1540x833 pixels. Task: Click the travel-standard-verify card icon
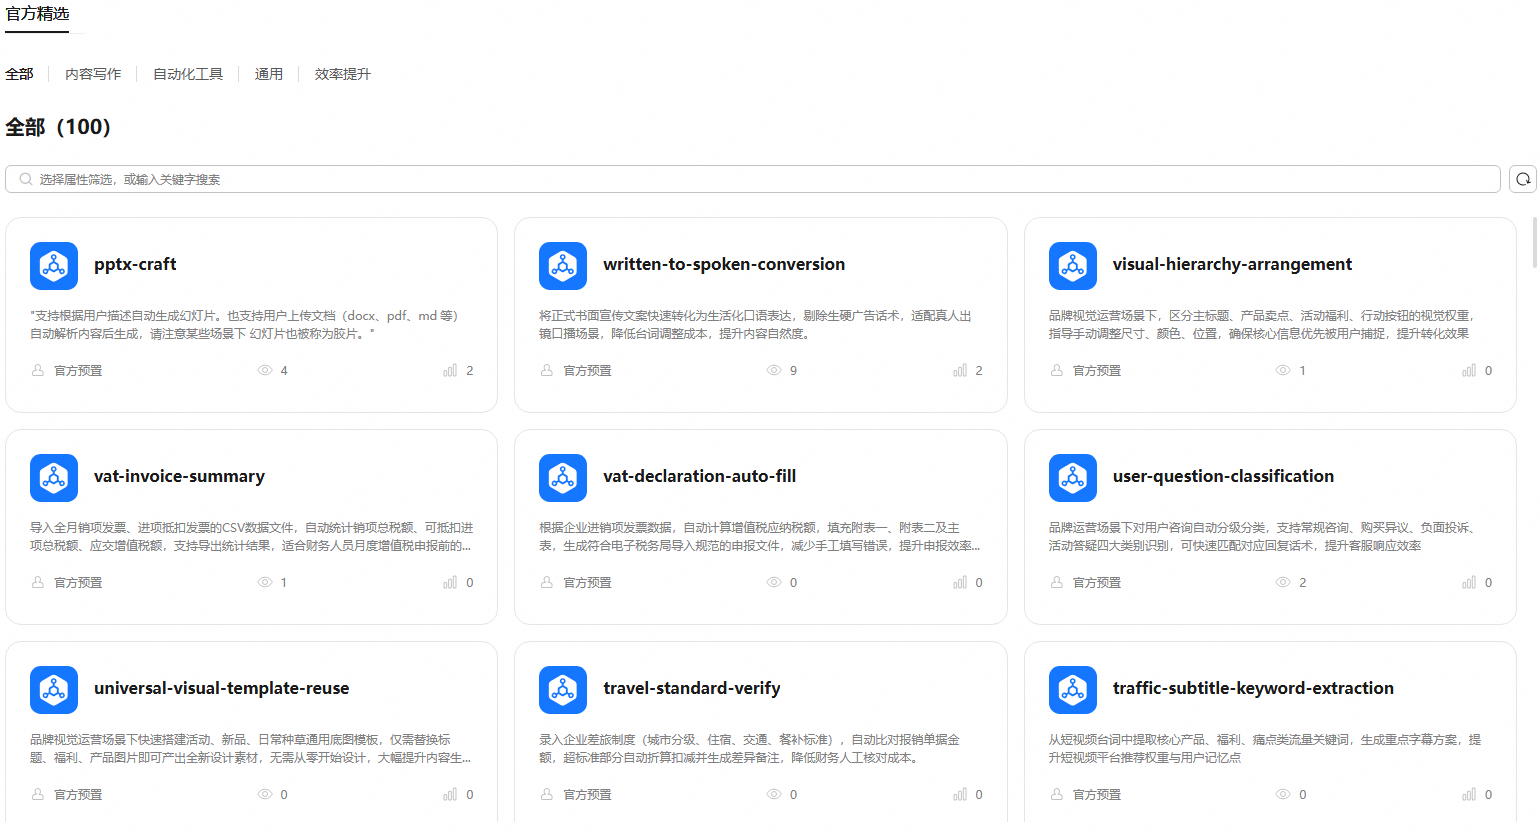[563, 690]
